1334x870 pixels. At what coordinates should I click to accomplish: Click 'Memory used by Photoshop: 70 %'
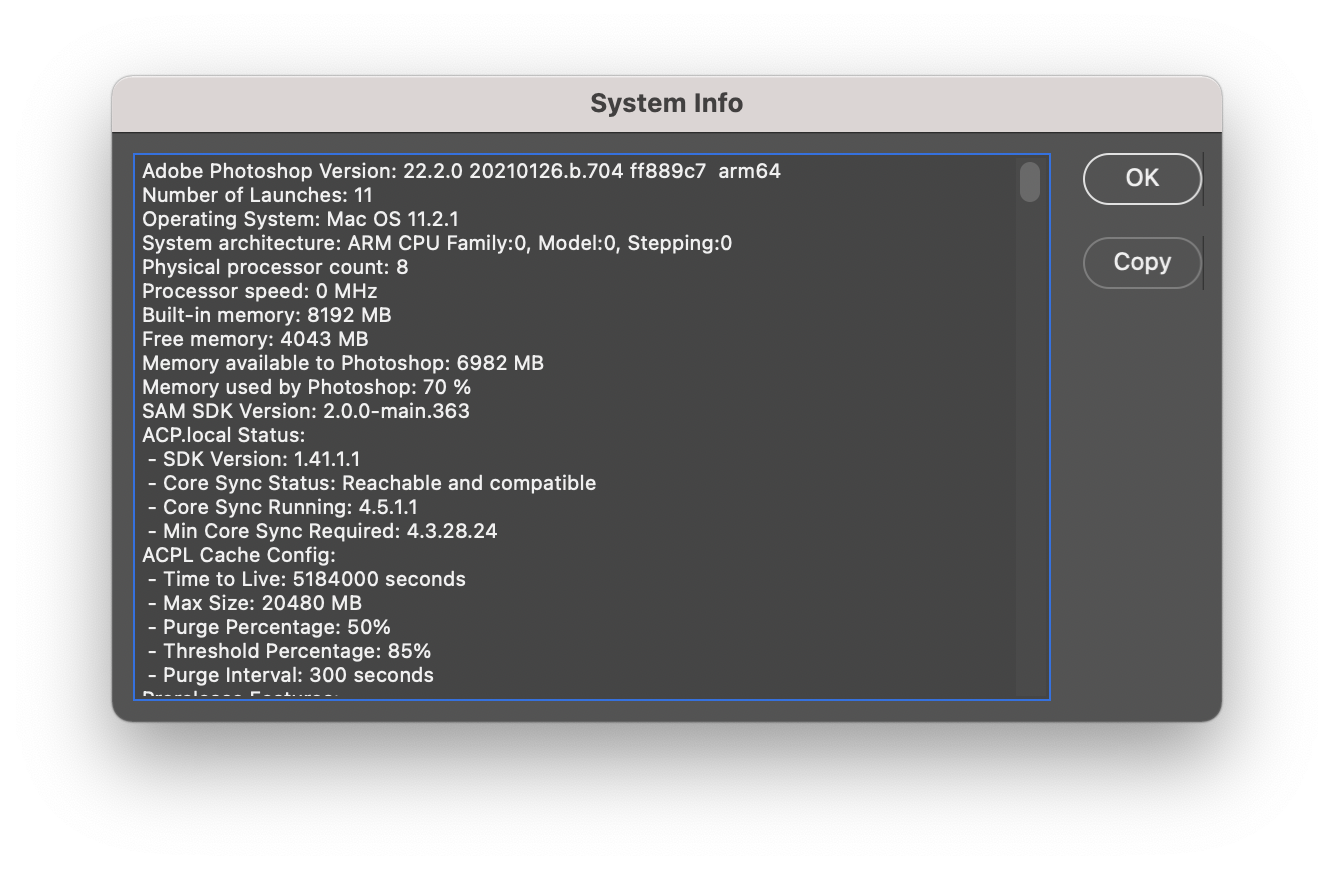click(306, 387)
